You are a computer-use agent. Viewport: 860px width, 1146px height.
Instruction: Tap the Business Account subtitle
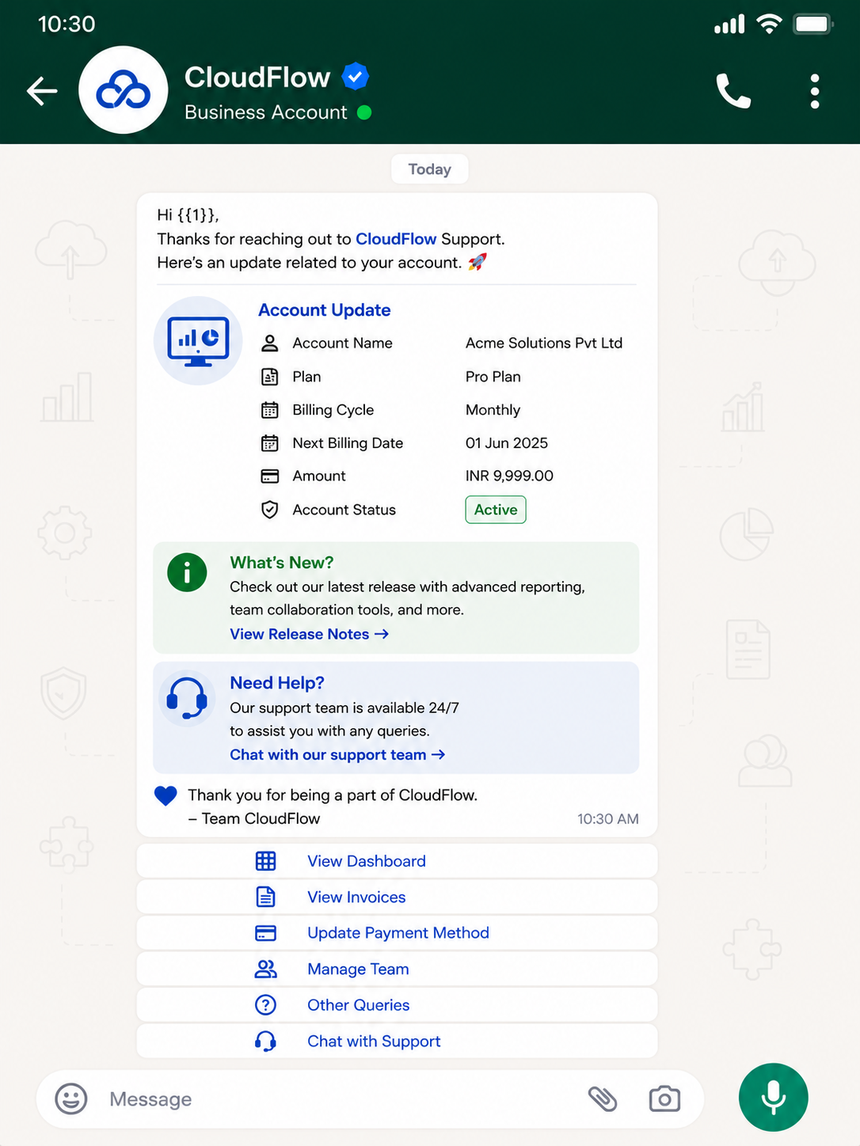tap(266, 112)
